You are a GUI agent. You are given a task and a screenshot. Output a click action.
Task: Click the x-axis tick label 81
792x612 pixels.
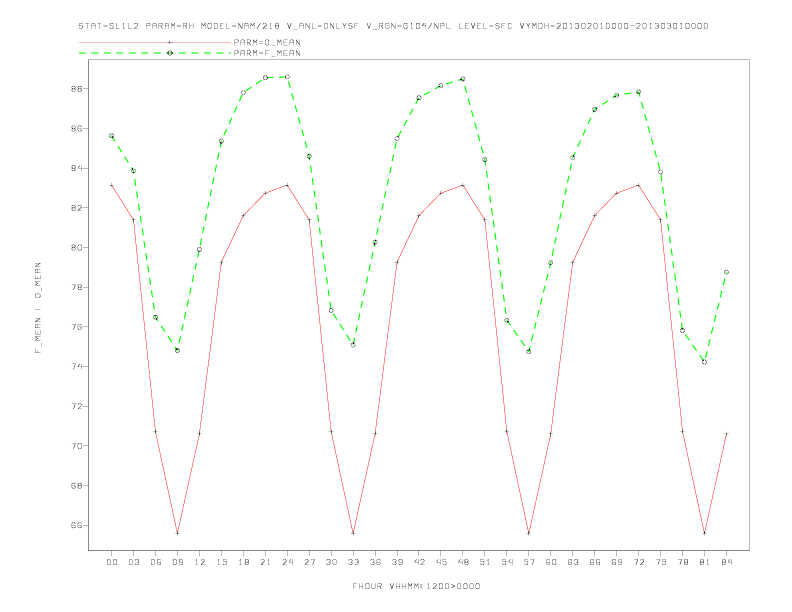click(705, 562)
